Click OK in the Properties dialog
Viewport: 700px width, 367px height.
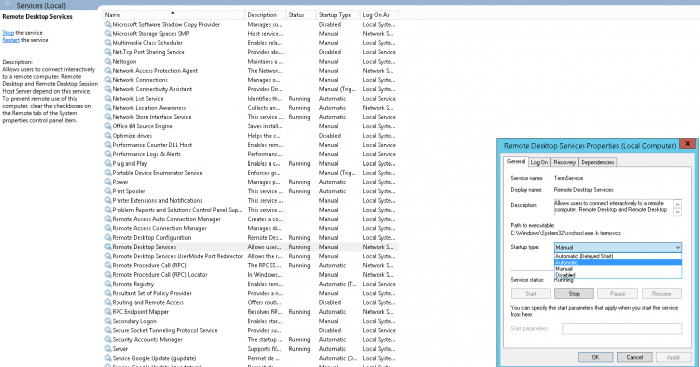[596, 357]
